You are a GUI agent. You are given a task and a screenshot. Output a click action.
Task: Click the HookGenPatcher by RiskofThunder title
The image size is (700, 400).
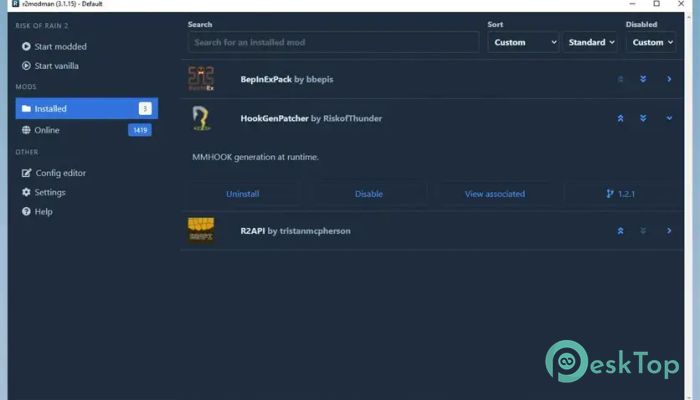[311, 118]
